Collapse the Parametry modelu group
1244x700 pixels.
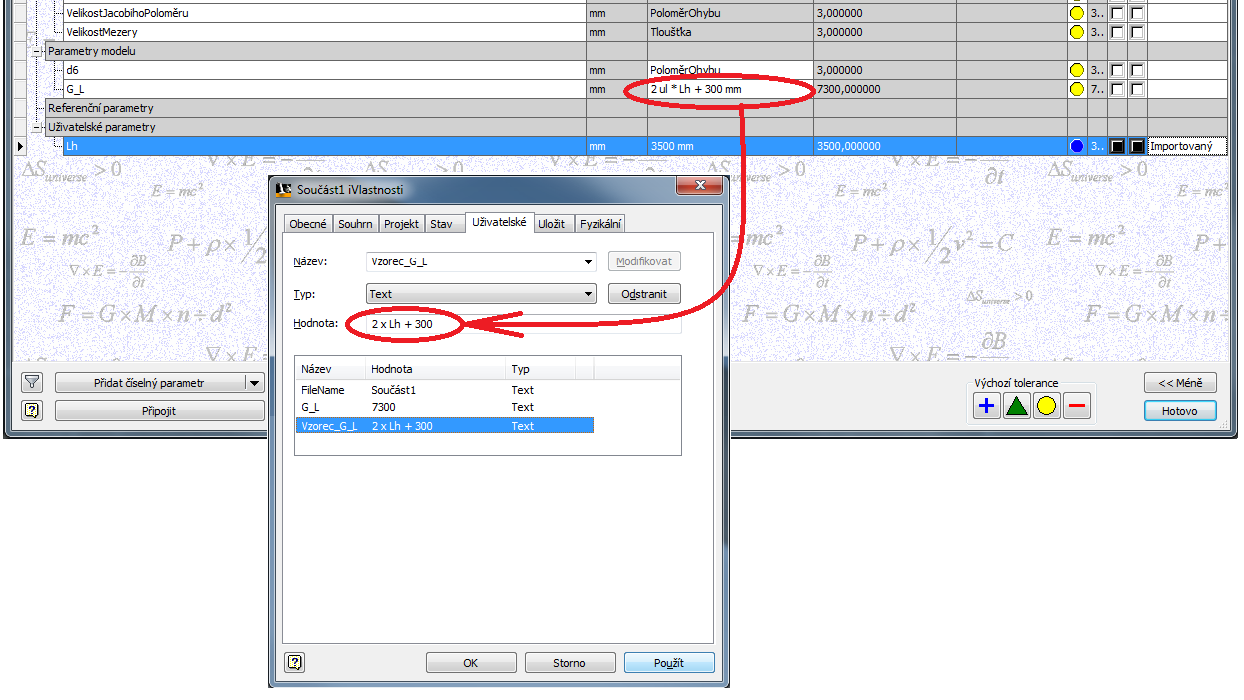click(38, 51)
